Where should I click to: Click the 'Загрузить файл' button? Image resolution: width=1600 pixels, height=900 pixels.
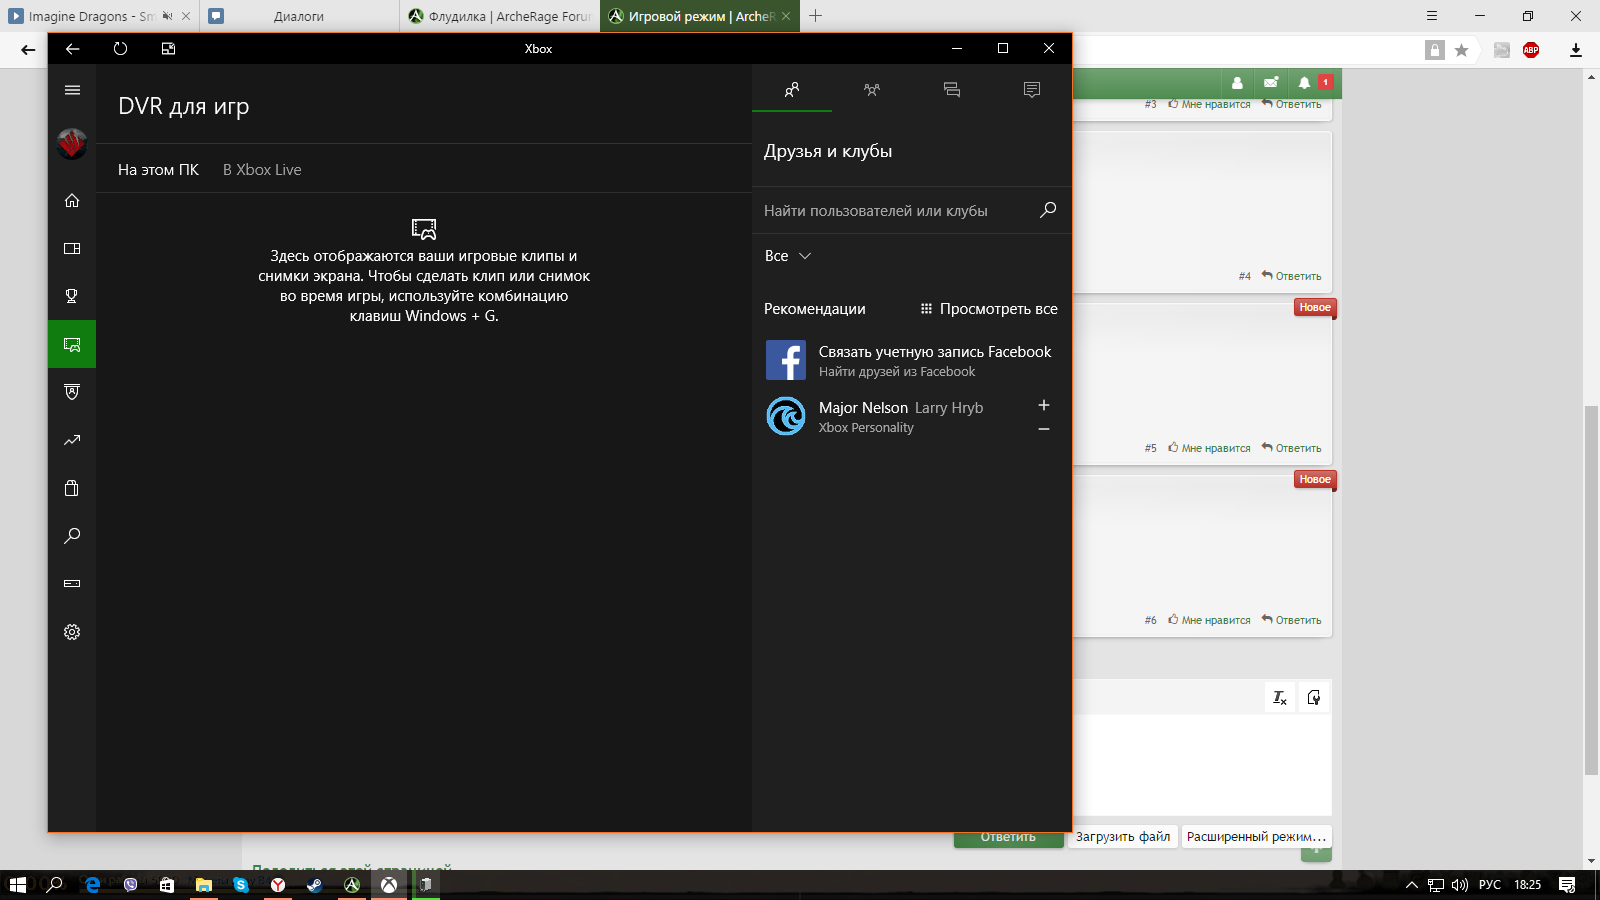[x=1122, y=837]
